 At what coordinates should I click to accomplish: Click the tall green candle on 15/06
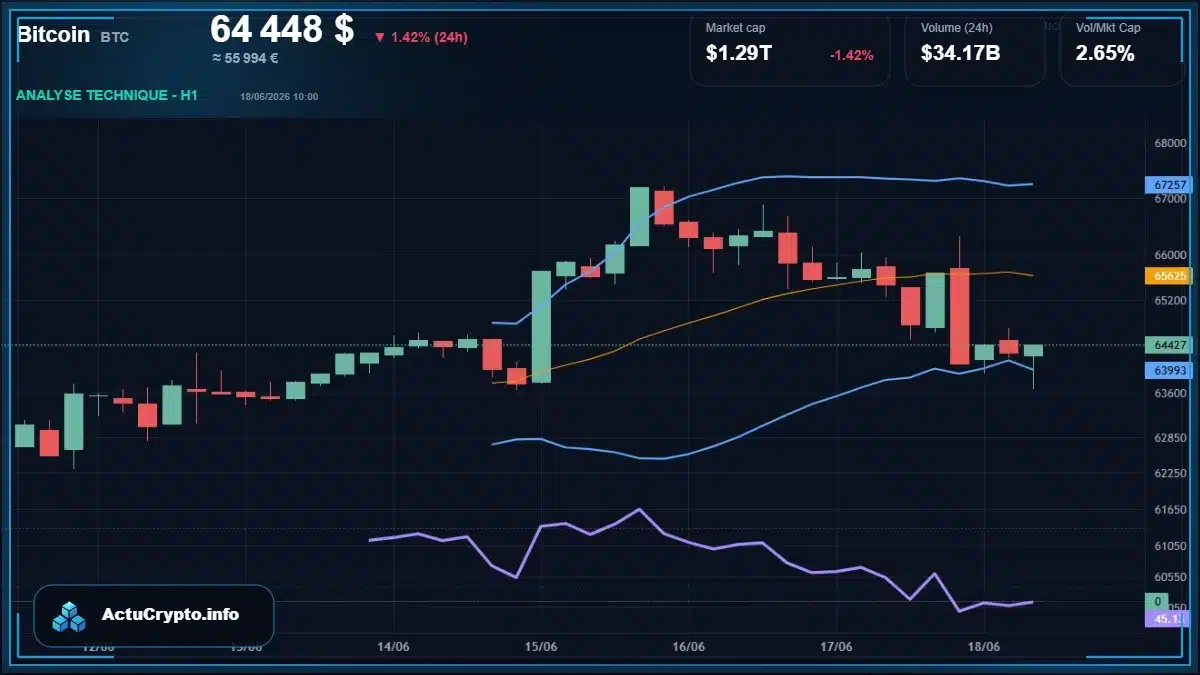coord(541,326)
